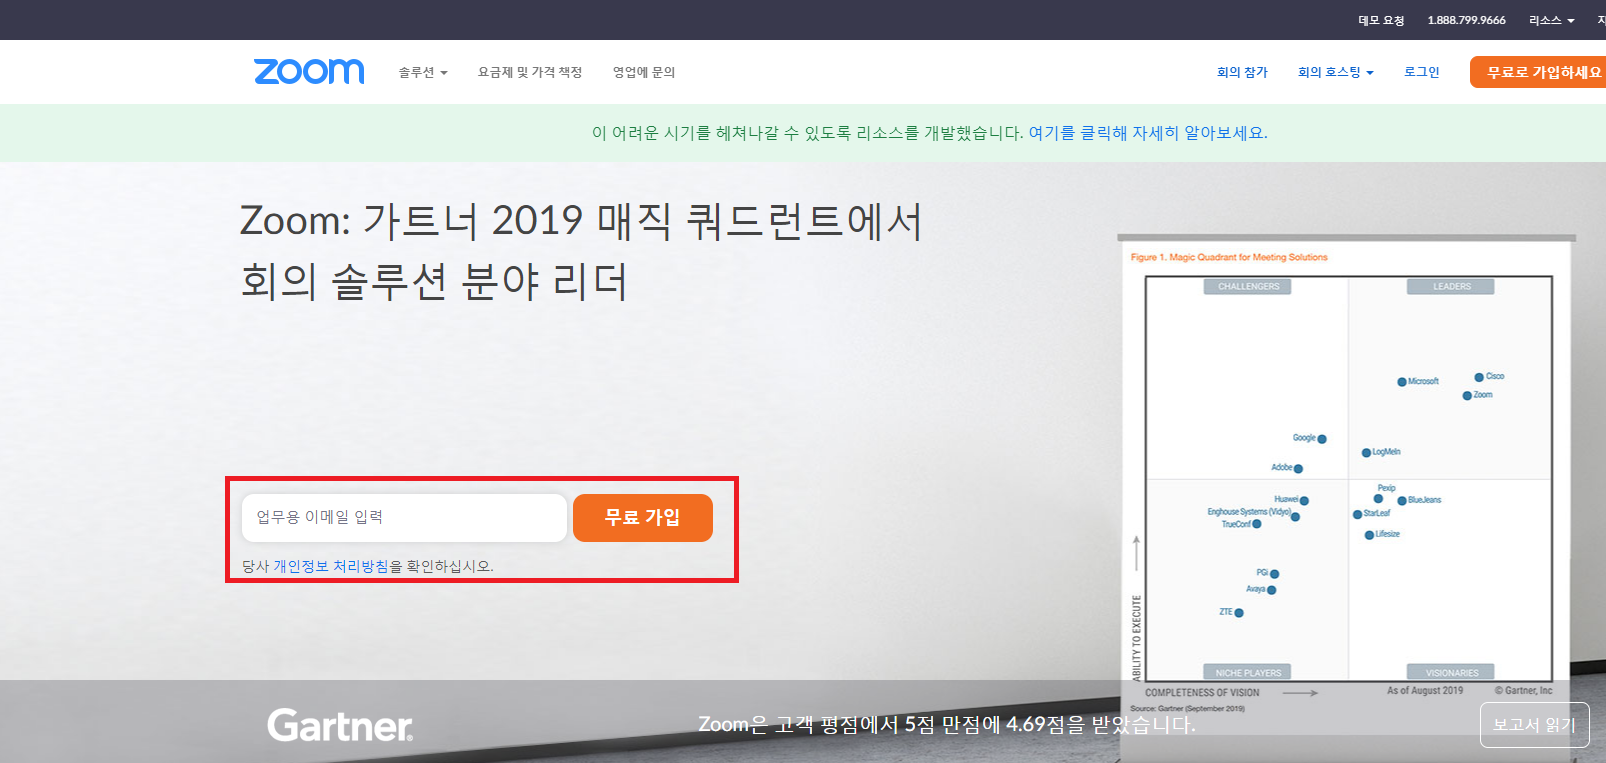Click 데모 요청 in top bar

pyautogui.click(x=1381, y=20)
